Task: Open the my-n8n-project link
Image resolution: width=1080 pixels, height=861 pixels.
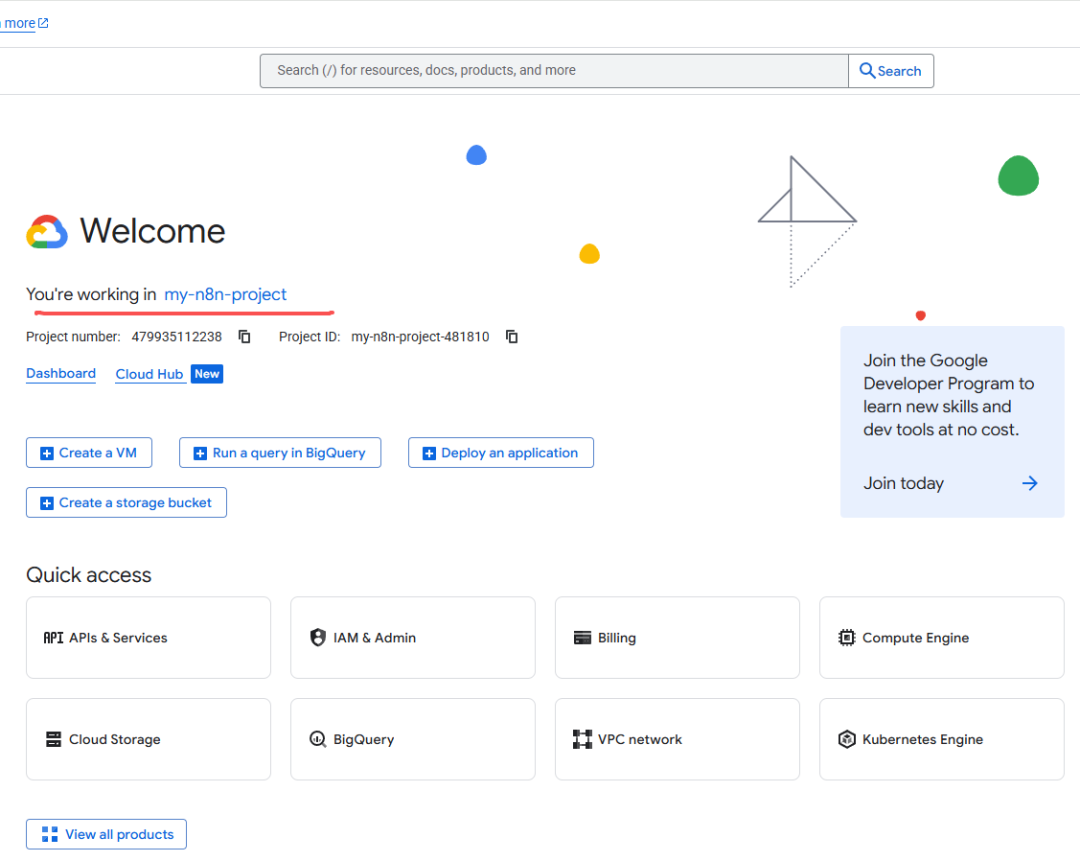Action: (x=225, y=295)
